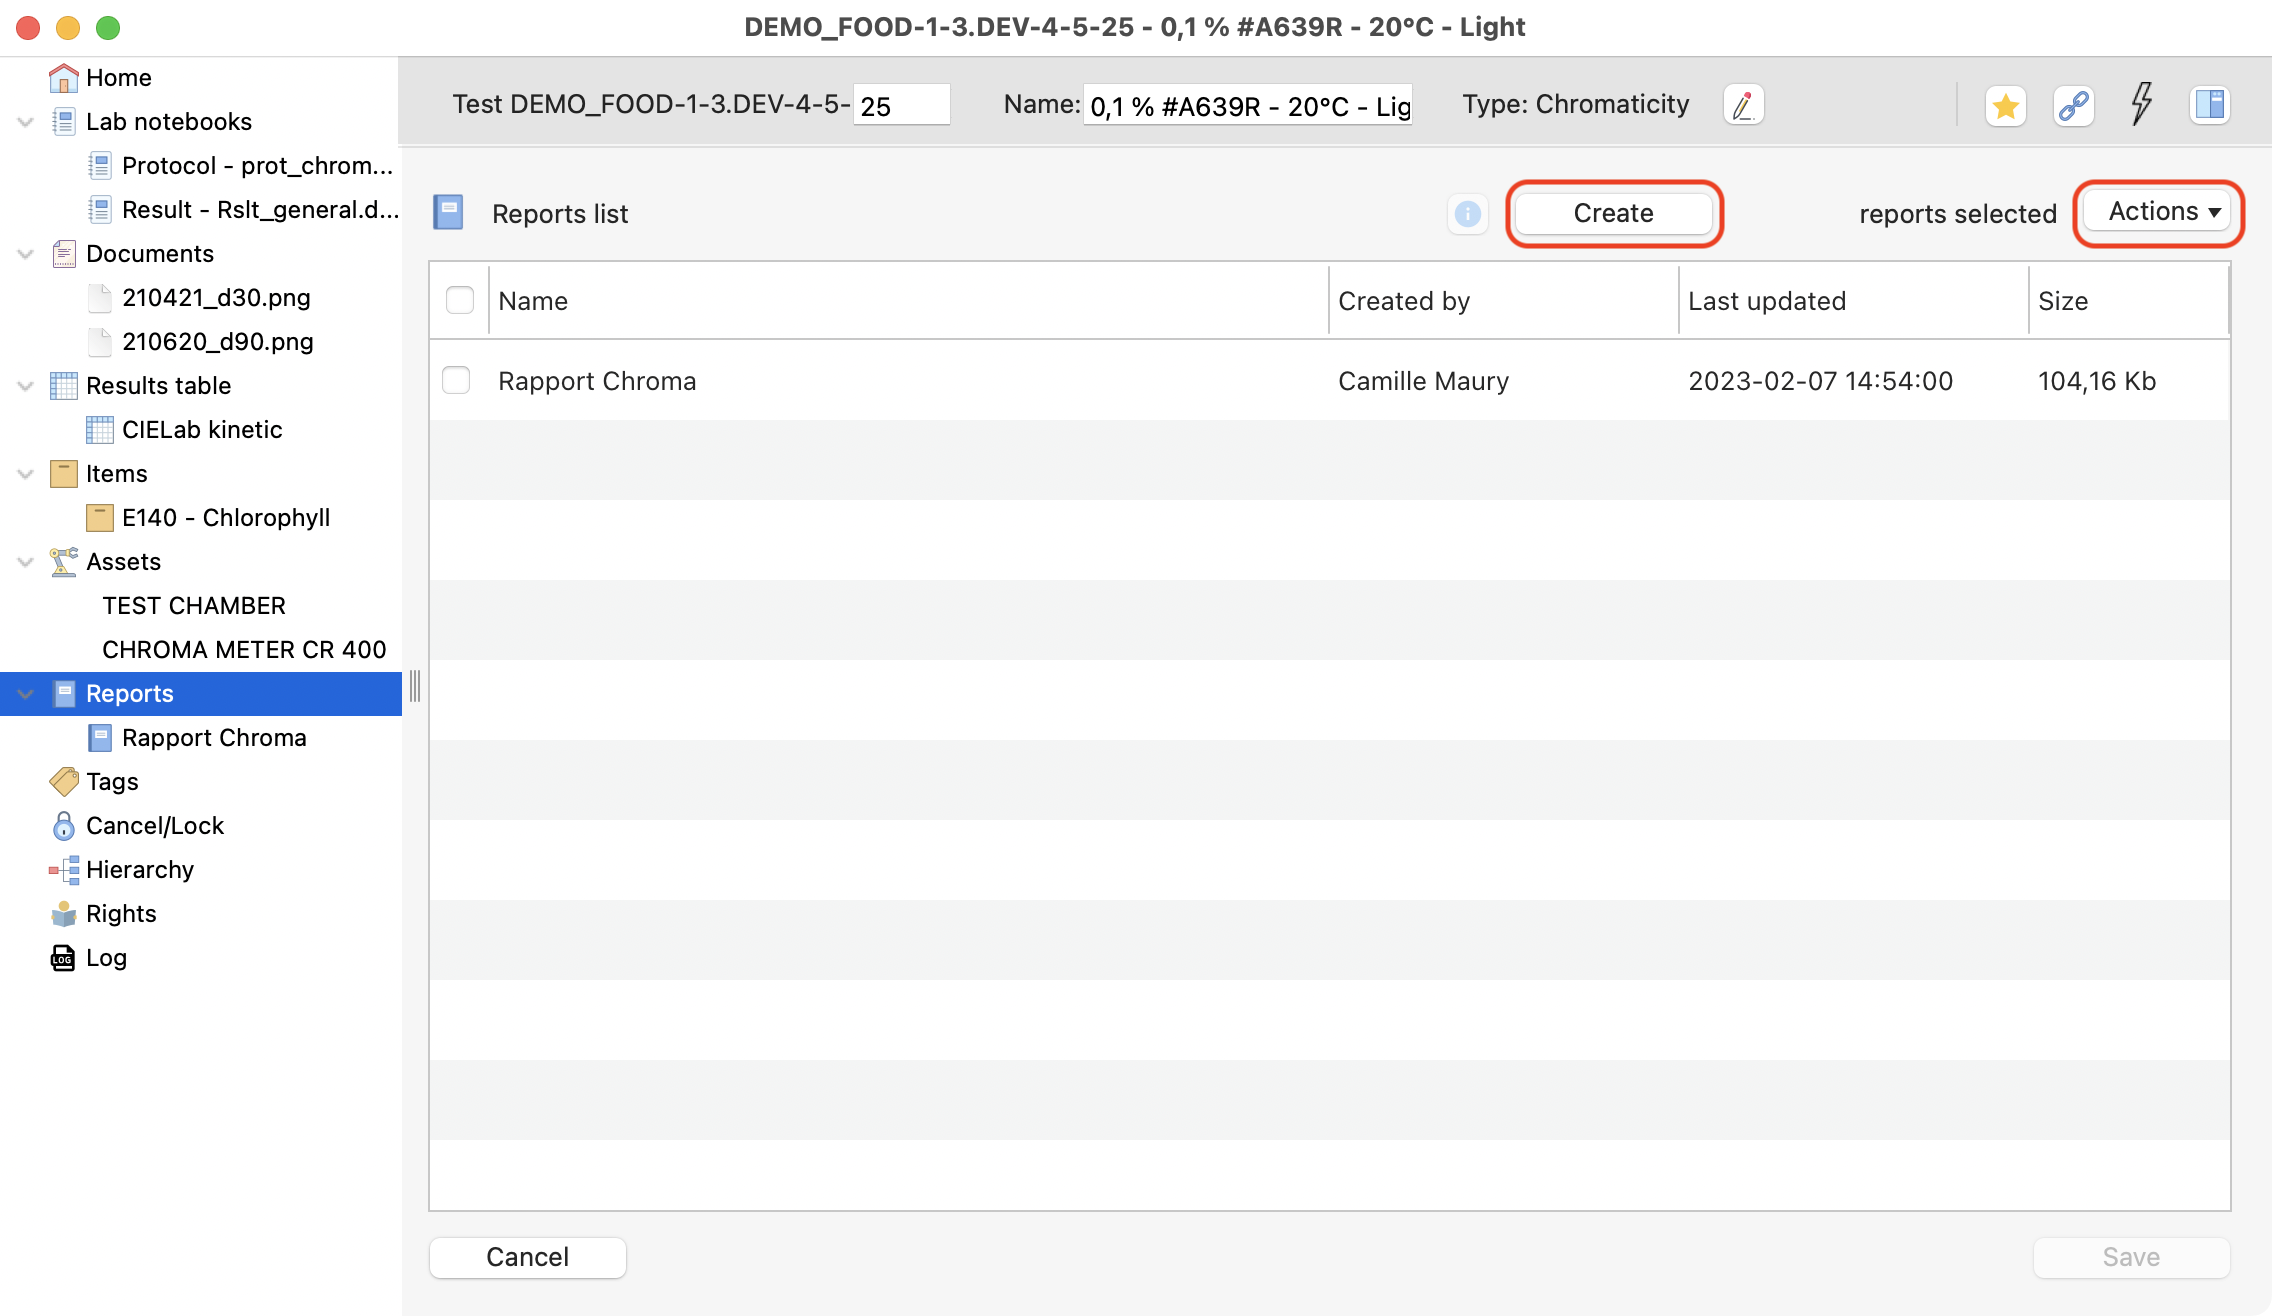
Task: Click Rapport Chroma name in table
Action: coord(597,381)
